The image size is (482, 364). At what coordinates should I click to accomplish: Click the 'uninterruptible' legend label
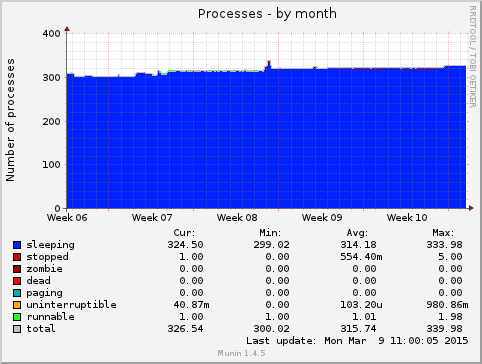click(71, 305)
